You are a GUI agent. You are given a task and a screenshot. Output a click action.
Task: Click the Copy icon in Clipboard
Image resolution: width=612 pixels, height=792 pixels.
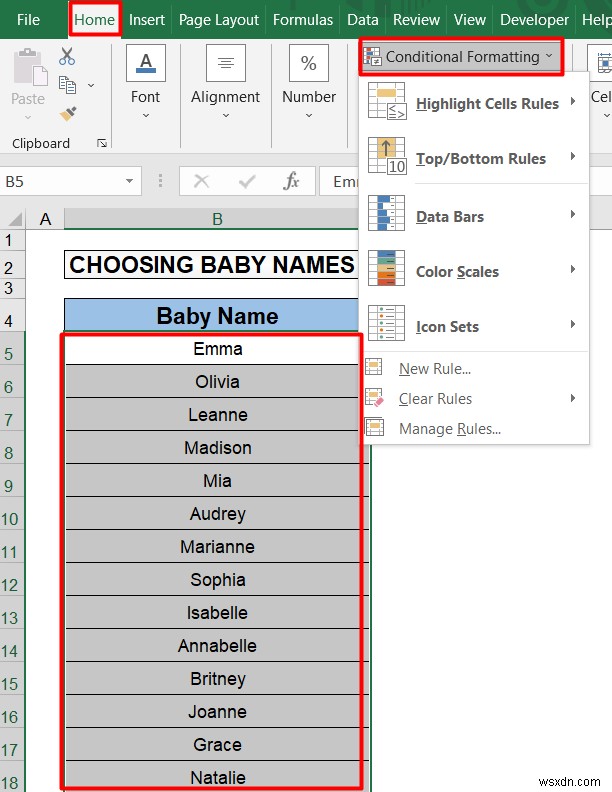pyautogui.click(x=67, y=85)
